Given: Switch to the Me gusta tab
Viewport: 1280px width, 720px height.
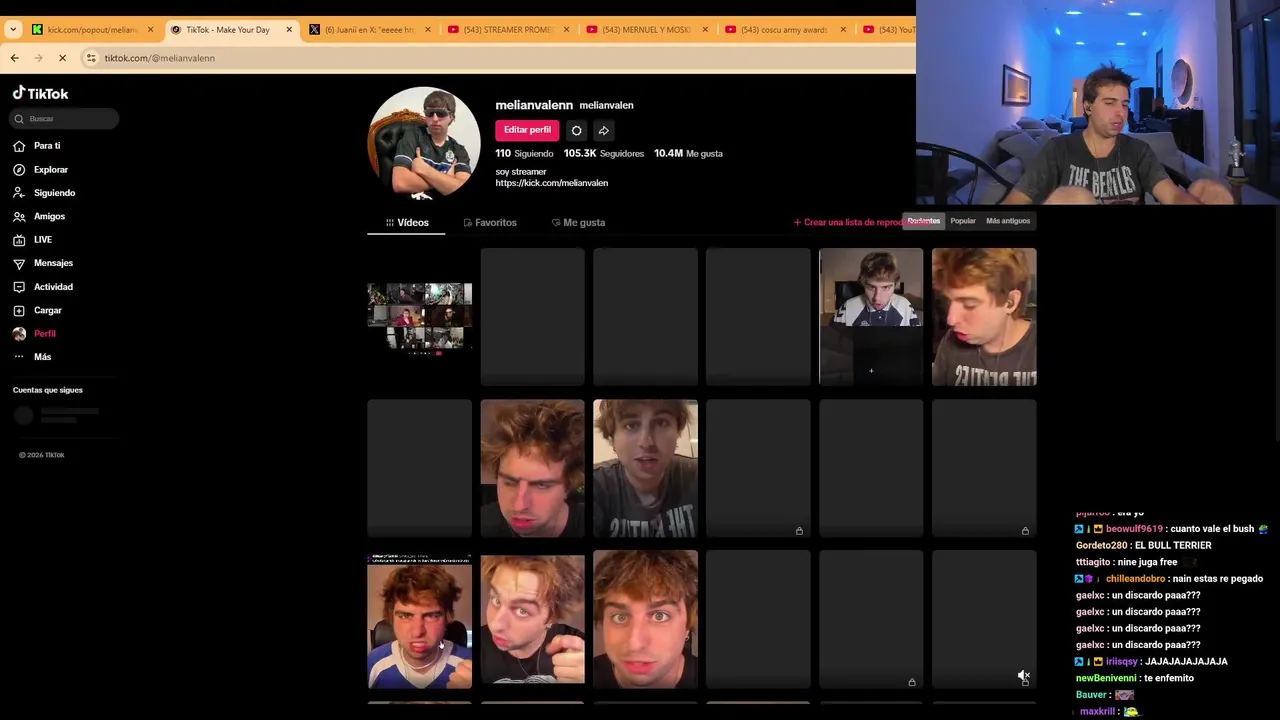Looking at the screenshot, I should [x=578, y=223].
